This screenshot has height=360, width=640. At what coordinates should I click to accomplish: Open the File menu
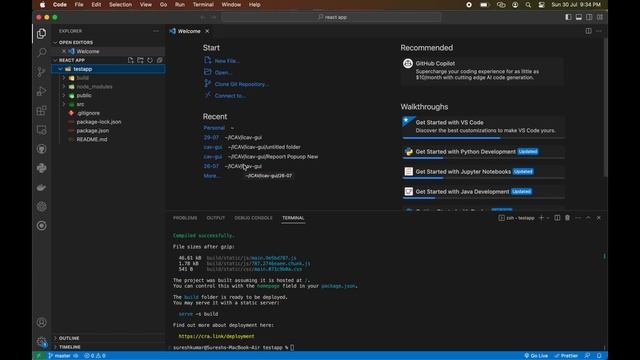pos(79,4)
